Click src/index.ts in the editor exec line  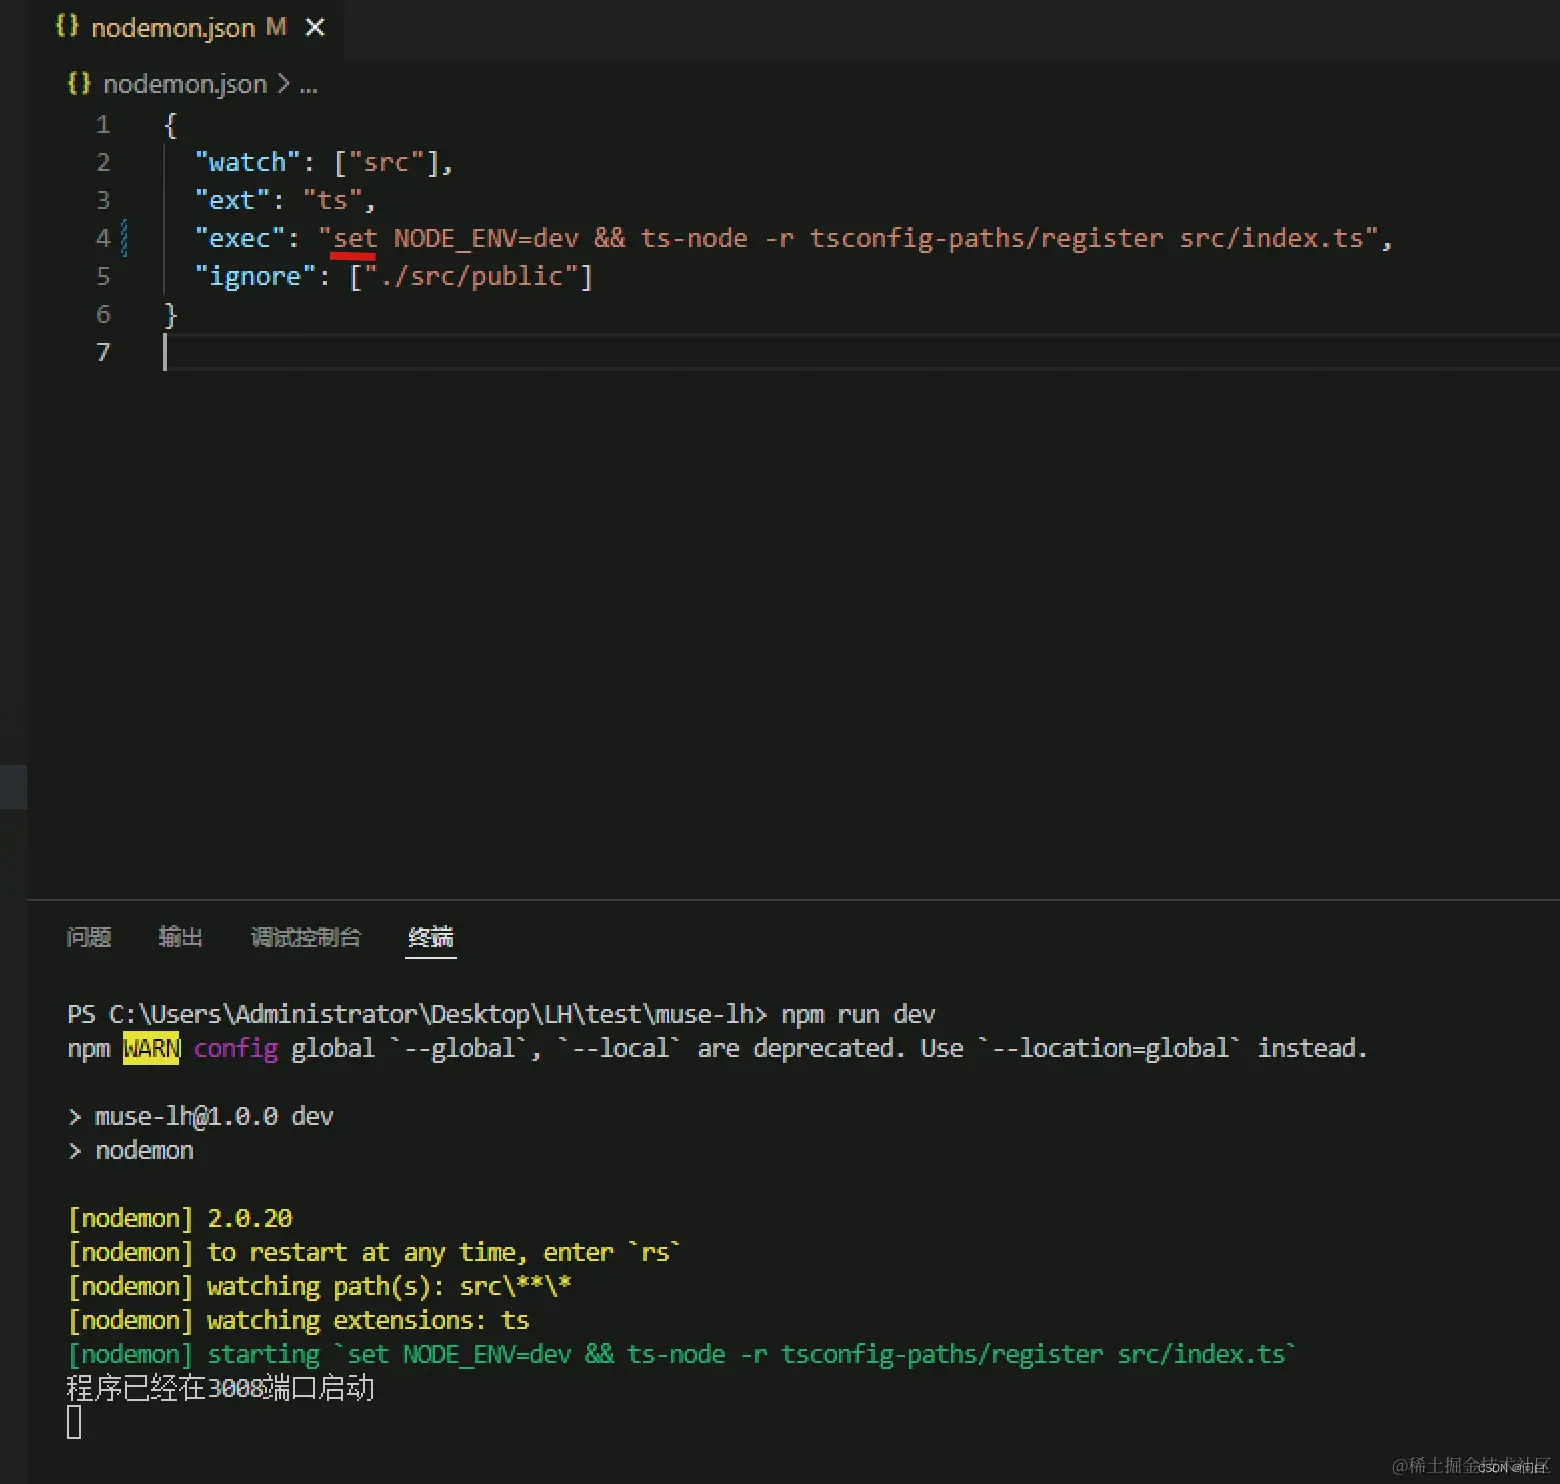[1272, 239]
